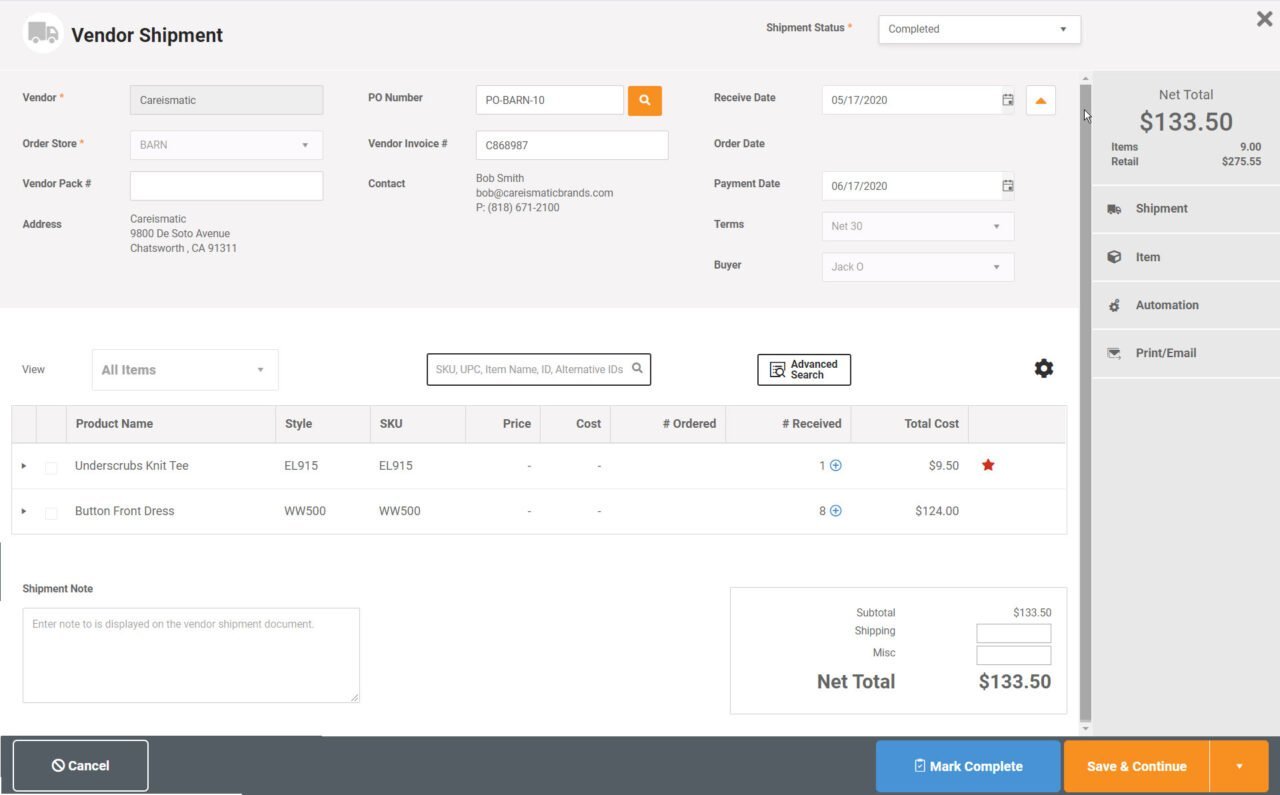
Task: Click Save & Continue
Action: coord(1134,765)
